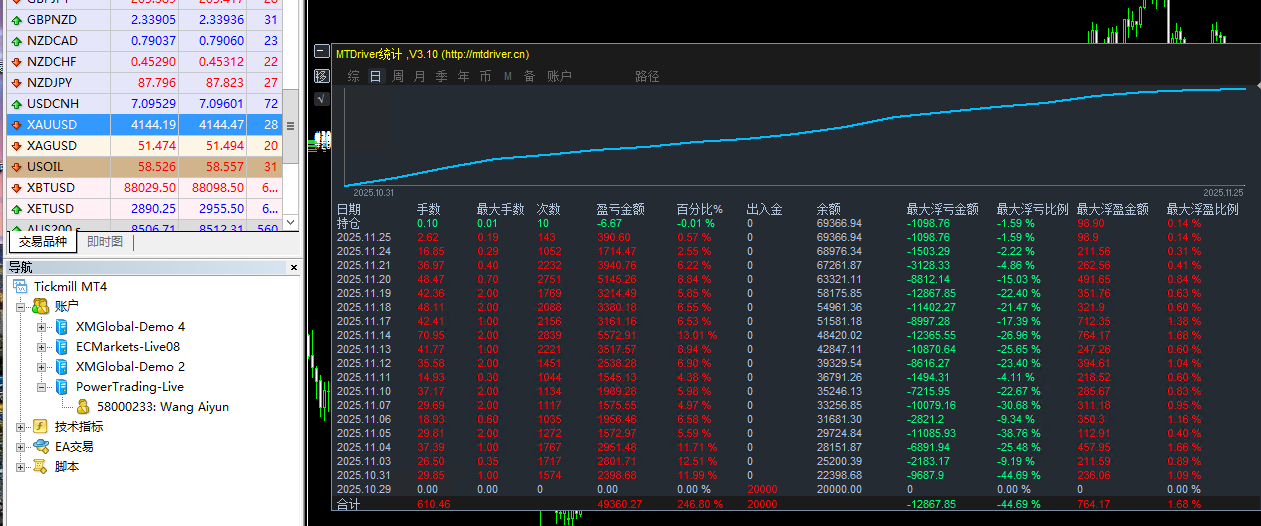1261x526 pixels.
Task: Click the 日期 column header
Action: (x=349, y=210)
